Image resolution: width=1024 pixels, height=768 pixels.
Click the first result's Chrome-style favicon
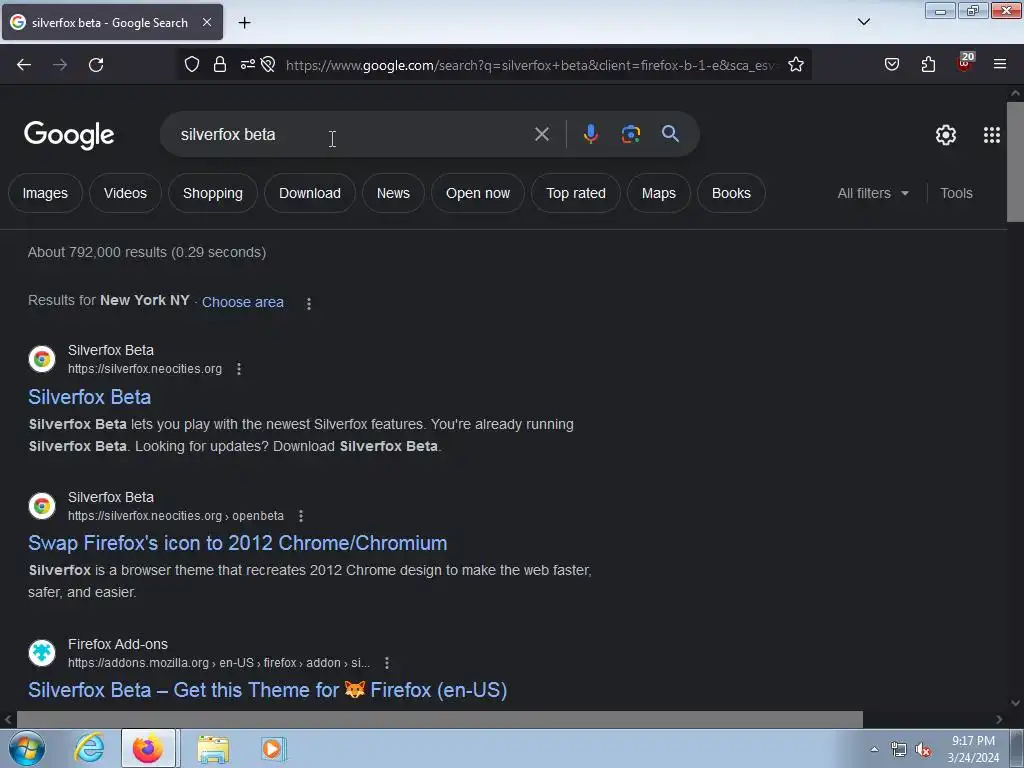click(42, 359)
